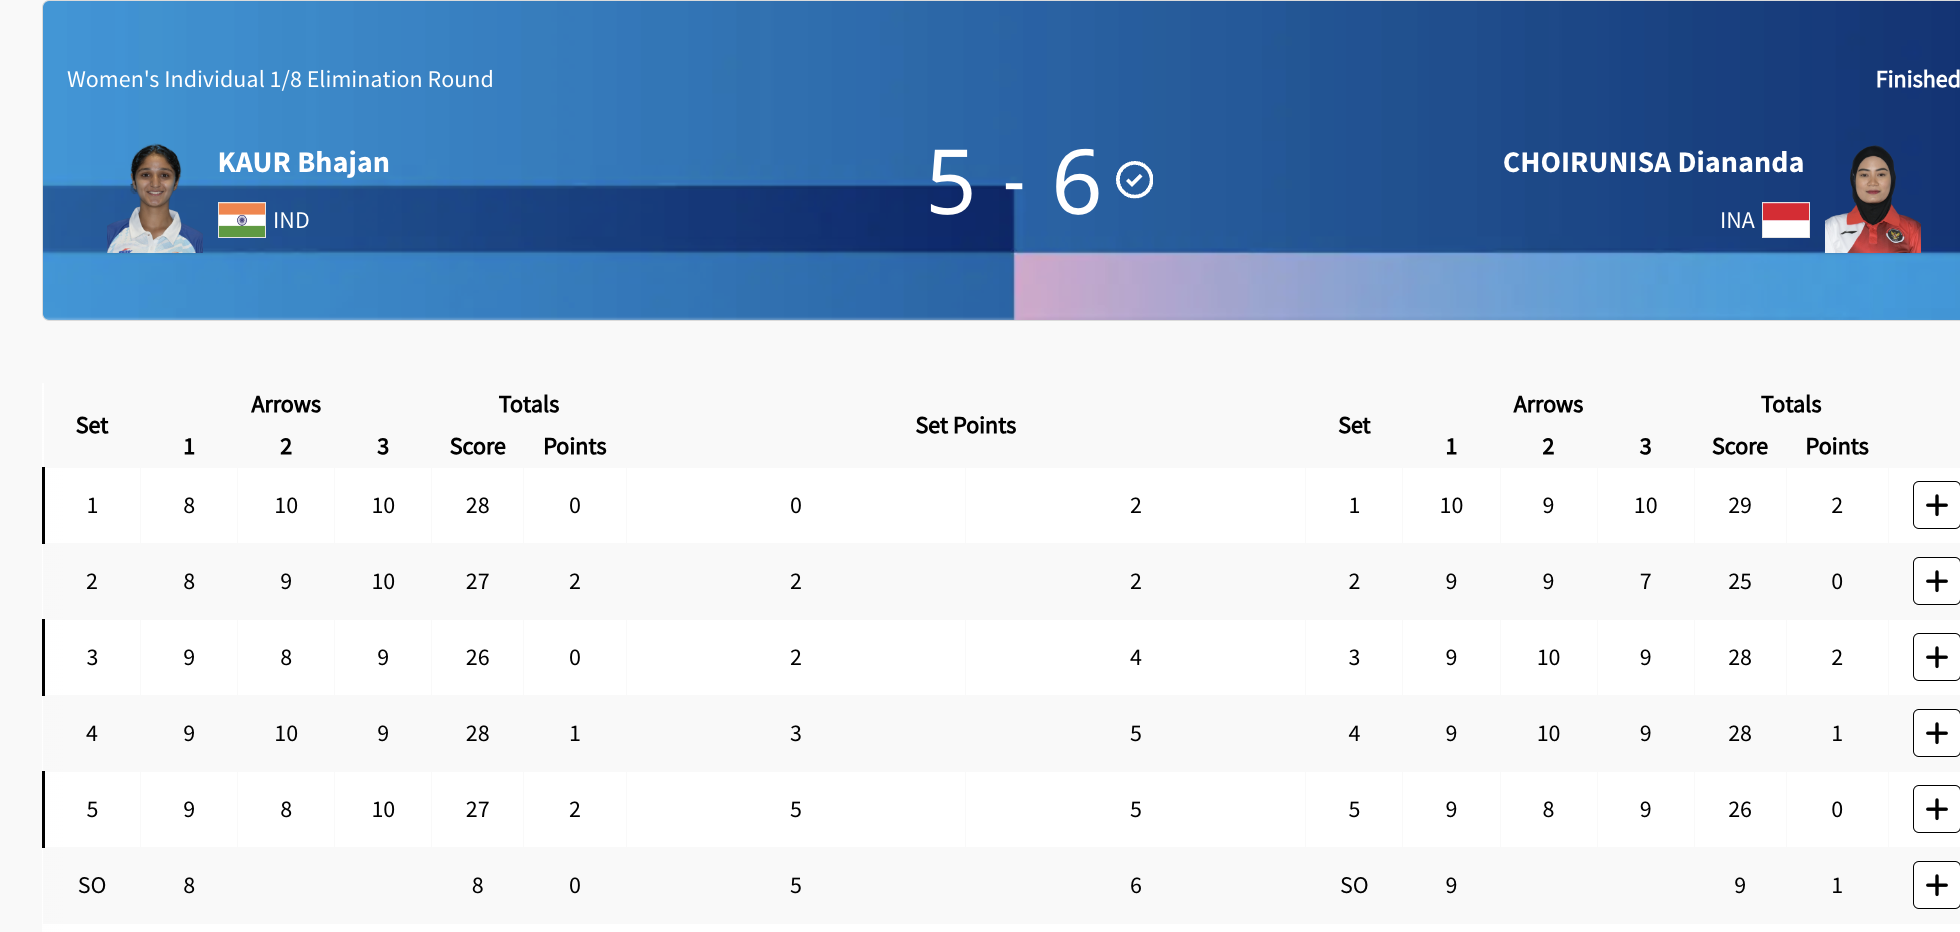The height and width of the screenshot is (932, 1960).
Task: Show set 5 arrow details
Action: 1936,809
